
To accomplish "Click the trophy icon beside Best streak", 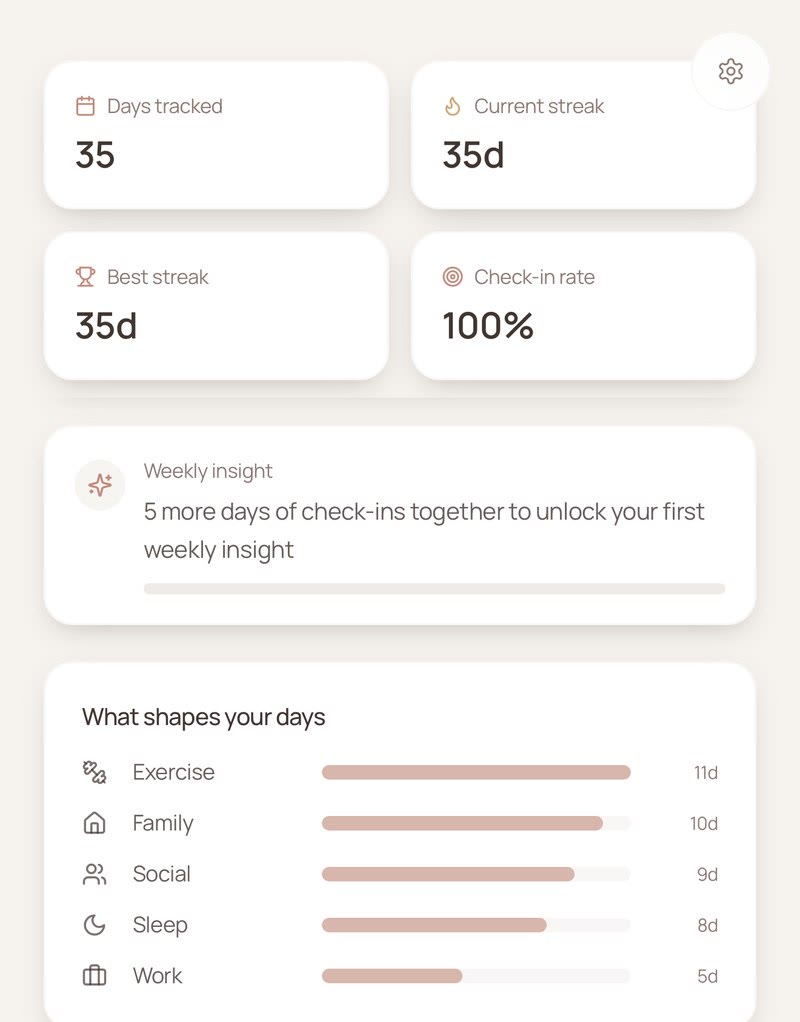I will tap(85, 277).
